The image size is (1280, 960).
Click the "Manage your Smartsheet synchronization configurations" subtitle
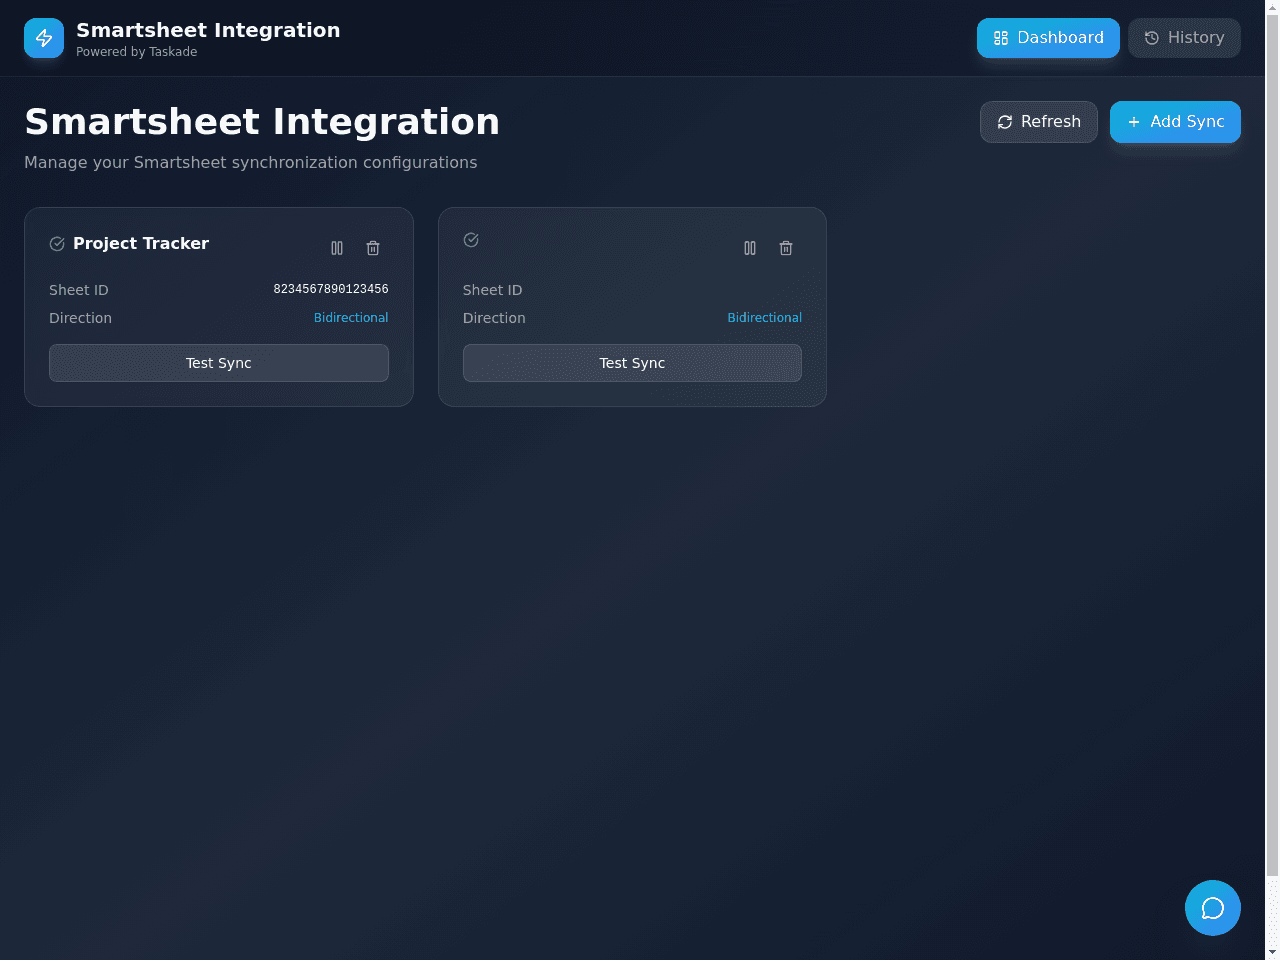tap(251, 162)
